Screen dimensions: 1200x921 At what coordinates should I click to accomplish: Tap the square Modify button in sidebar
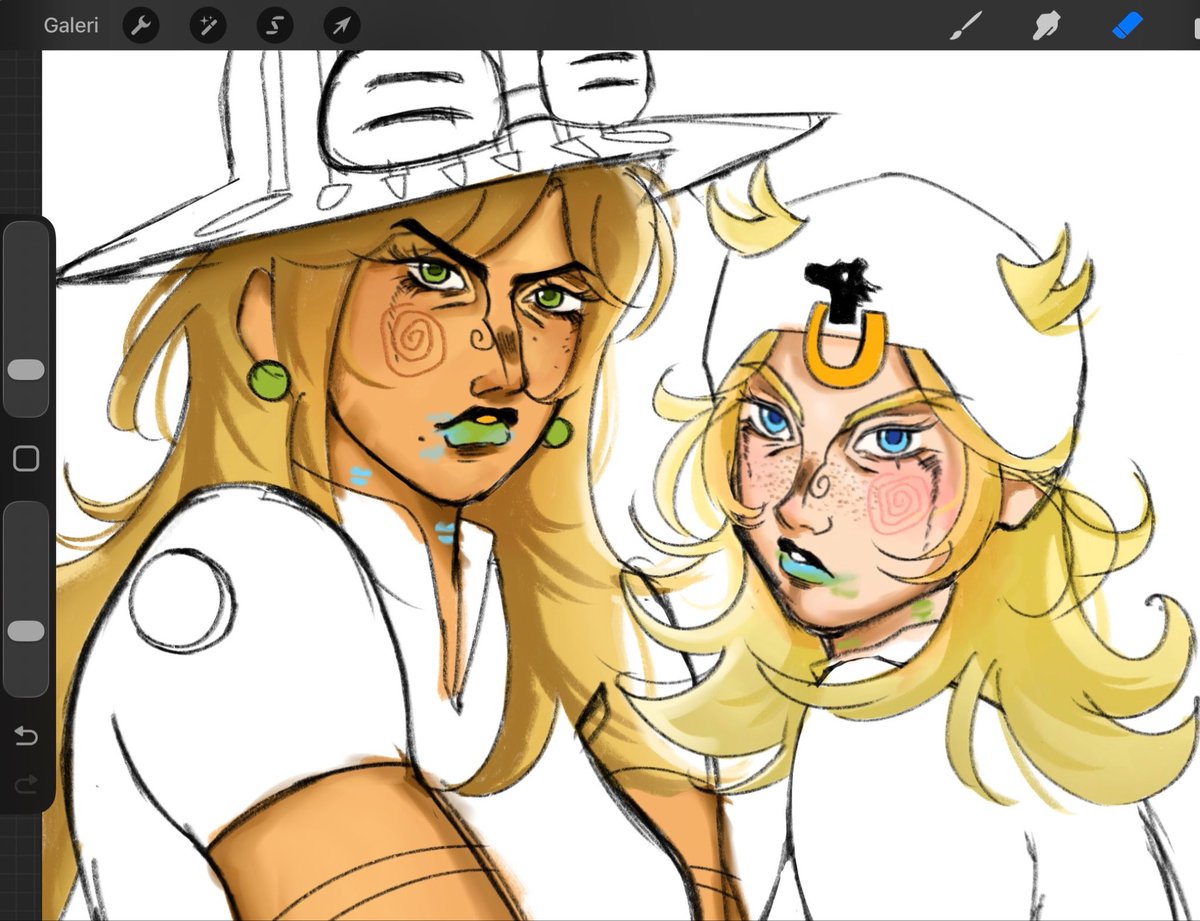26,459
